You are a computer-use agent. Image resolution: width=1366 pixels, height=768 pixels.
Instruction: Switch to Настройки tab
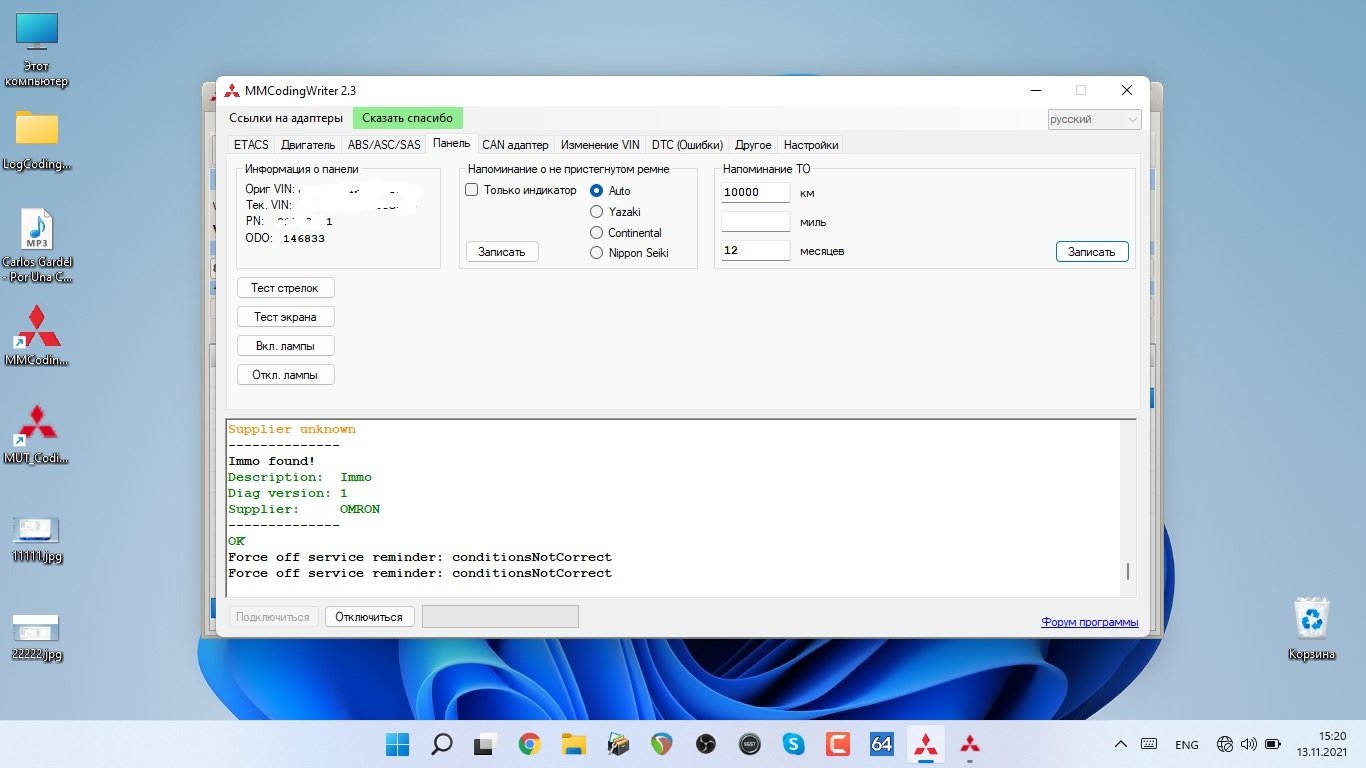[x=811, y=145]
